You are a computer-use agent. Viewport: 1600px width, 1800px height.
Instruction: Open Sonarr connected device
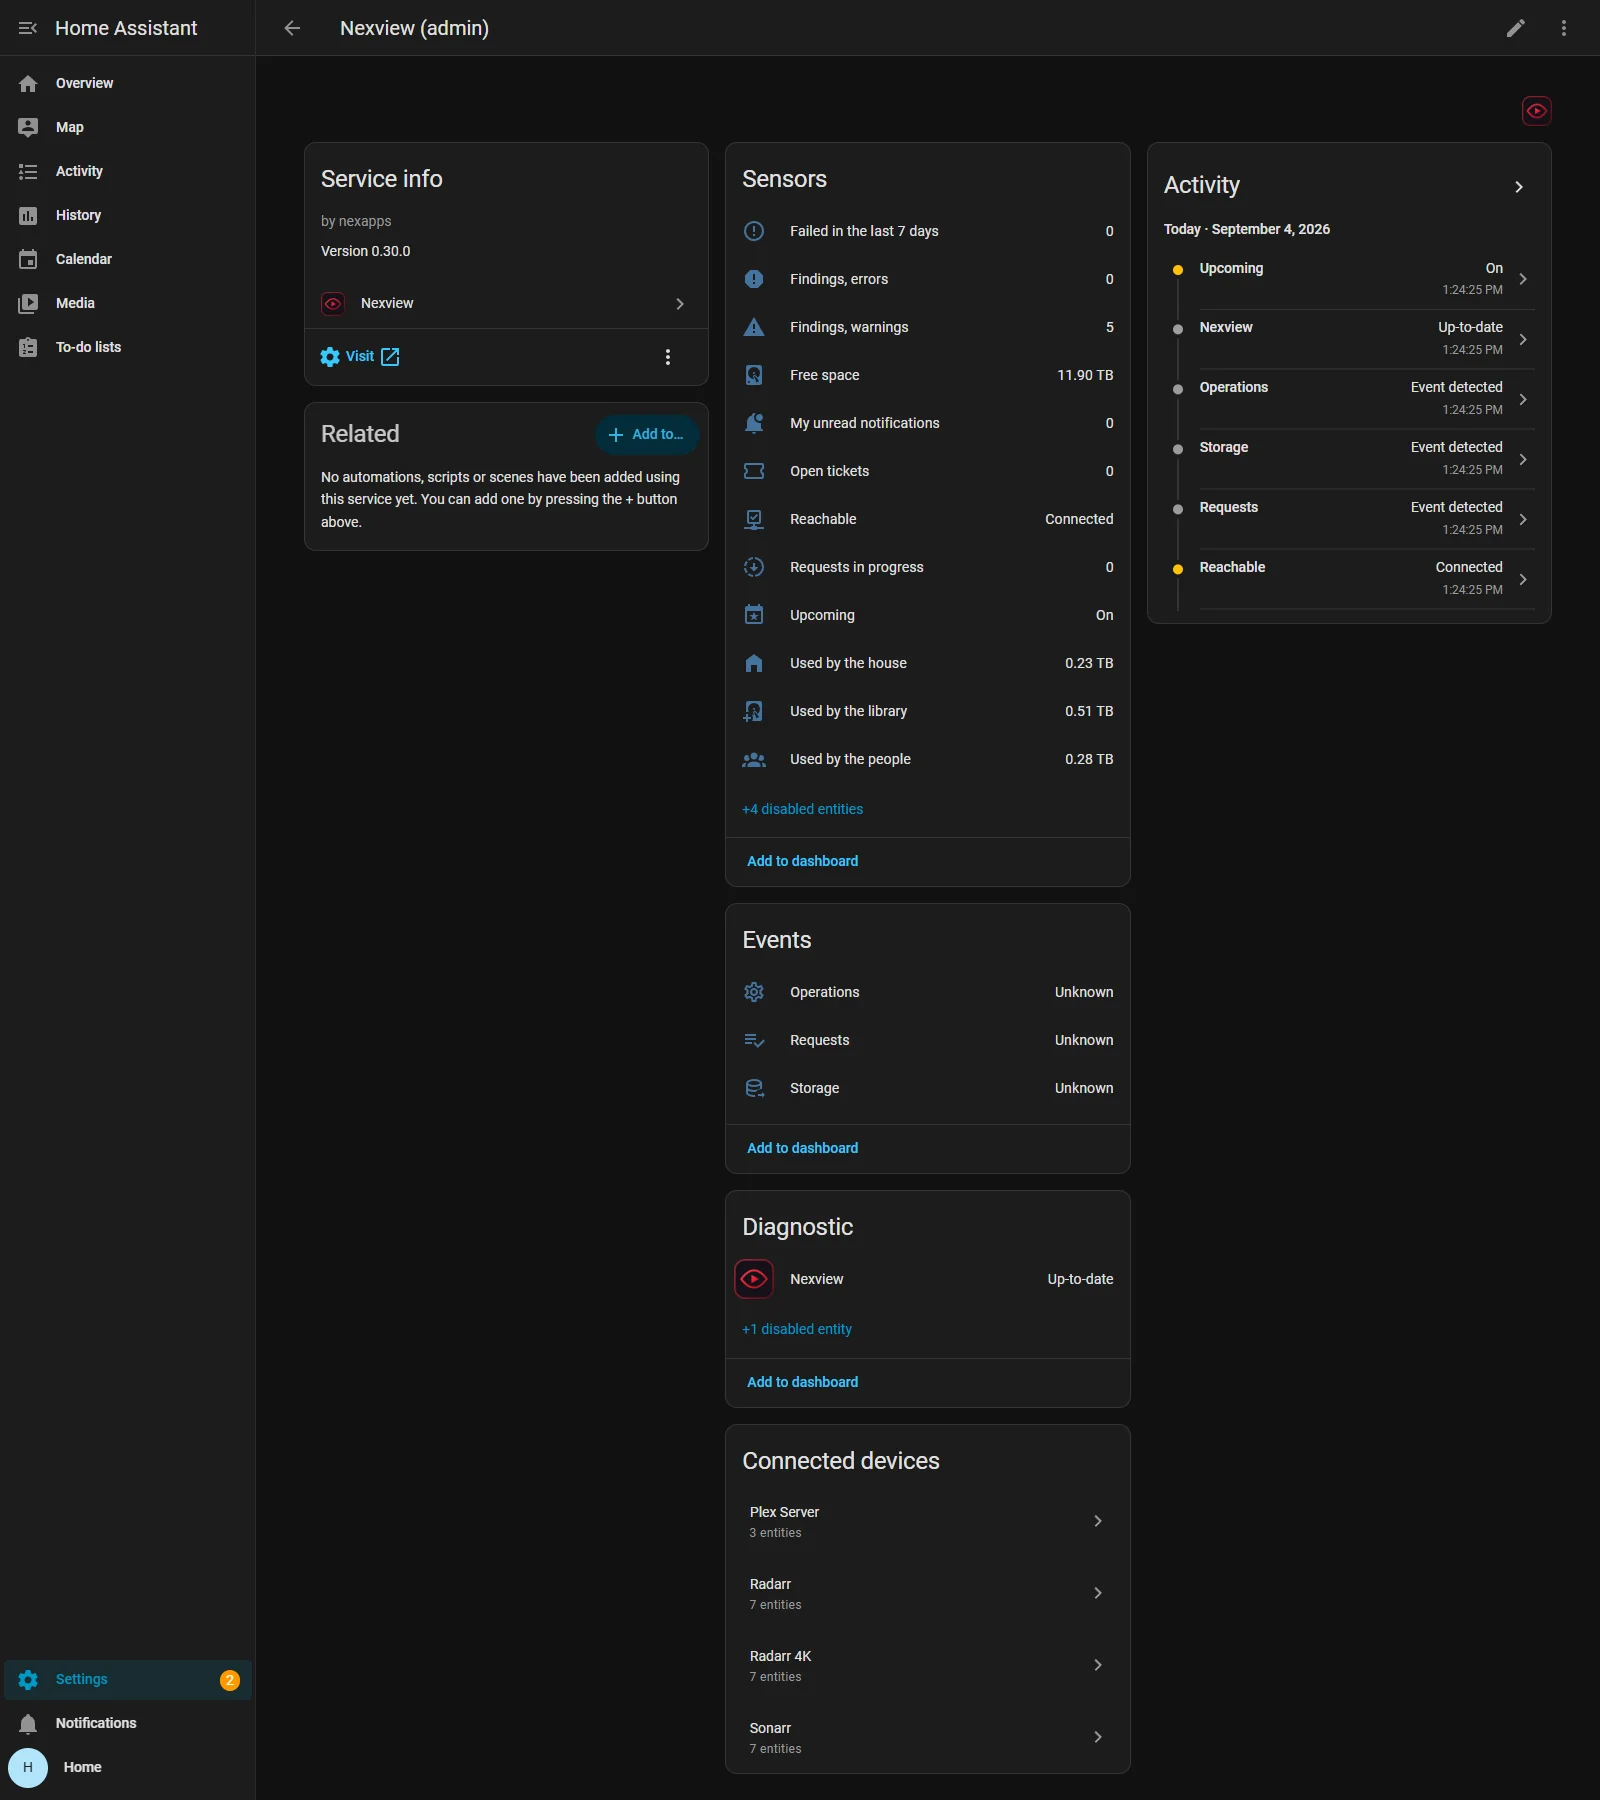(x=927, y=1737)
